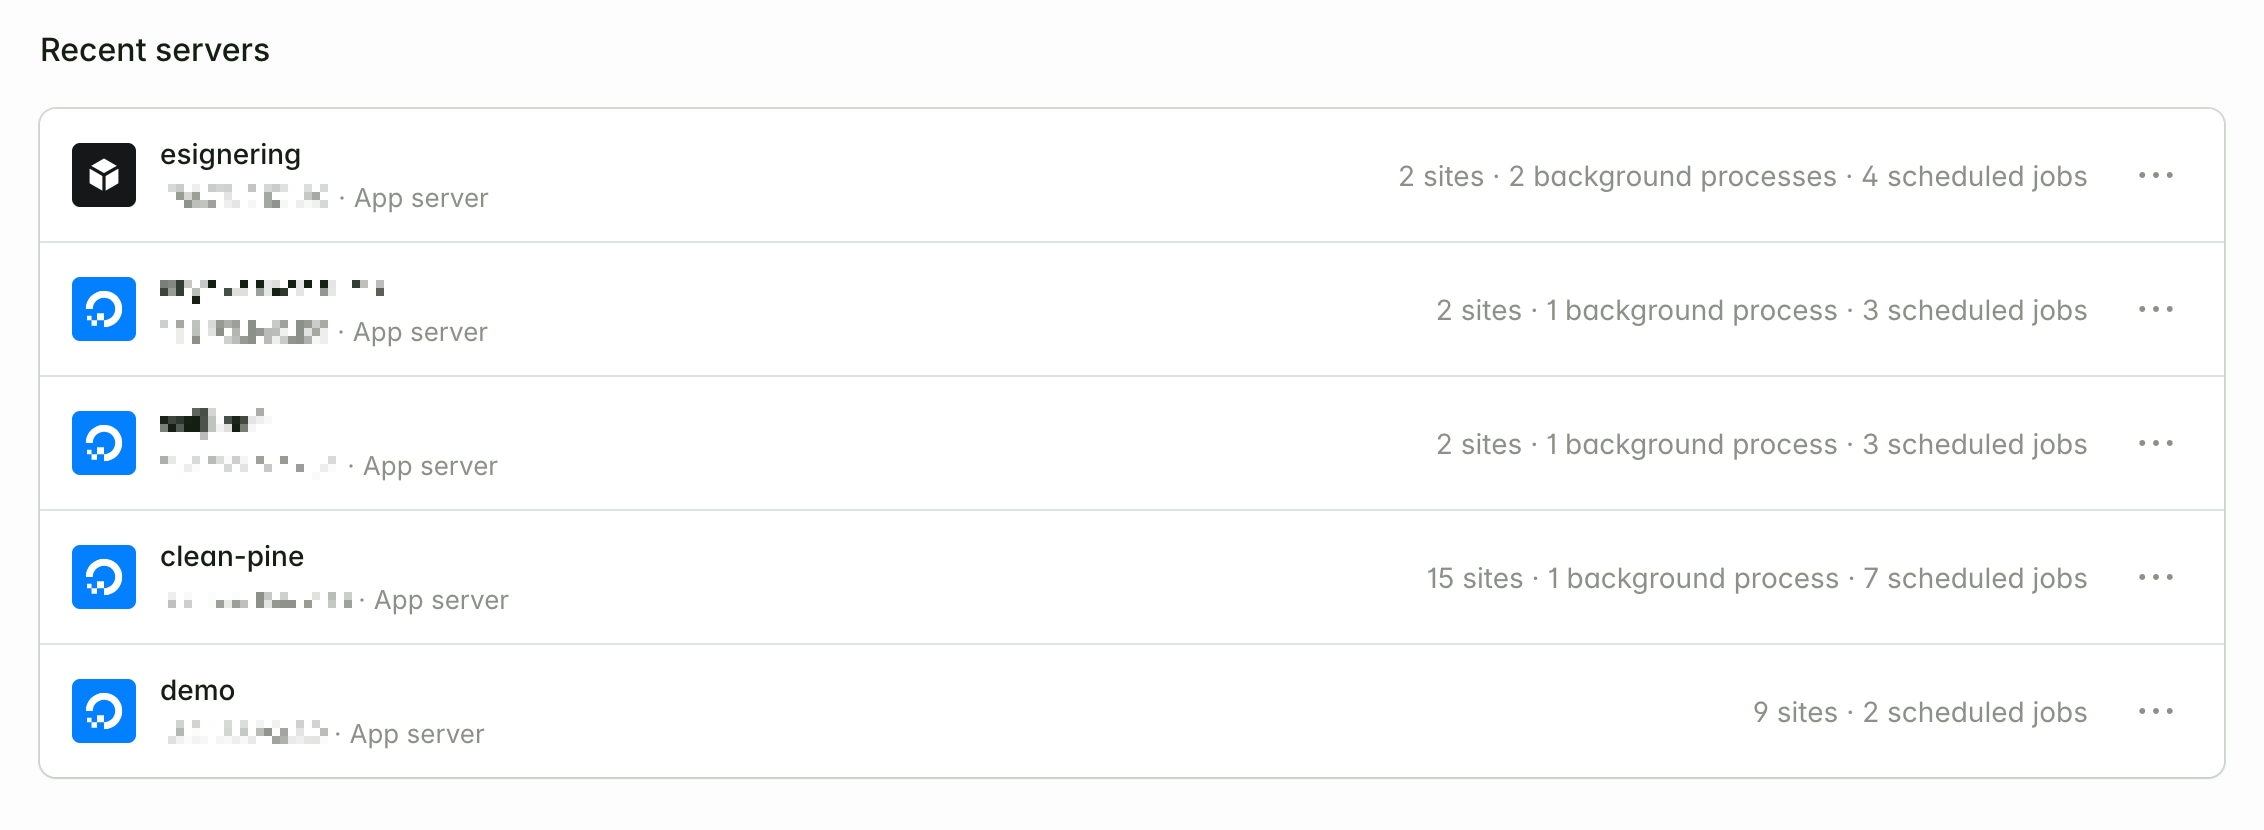Open the three-dot menu directly above clean-pine's menu
This screenshot has width=2264, height=830.
tap(2155, 444)
